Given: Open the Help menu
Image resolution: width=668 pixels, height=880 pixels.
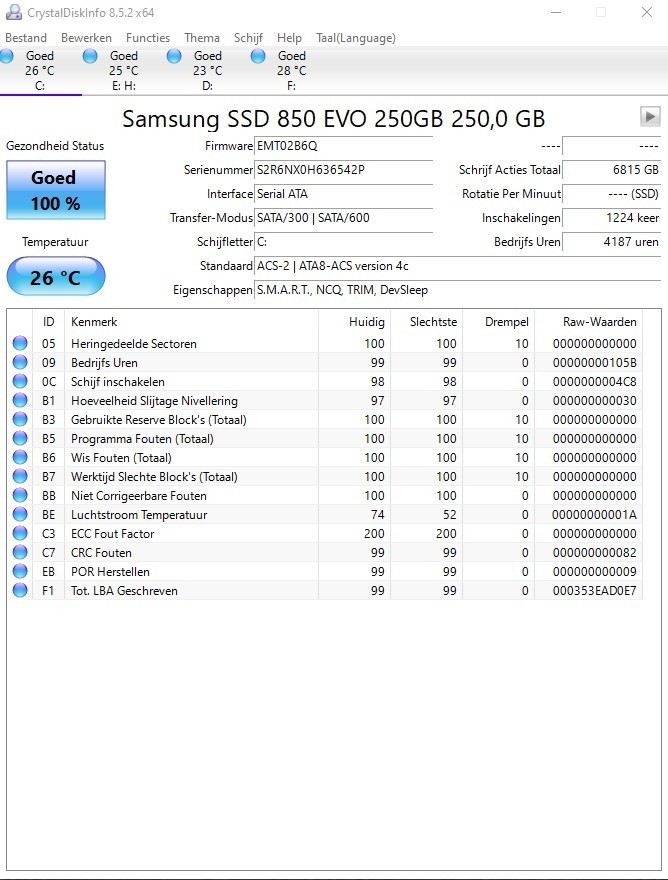Looking at the screenshot, I should point(289,38).
